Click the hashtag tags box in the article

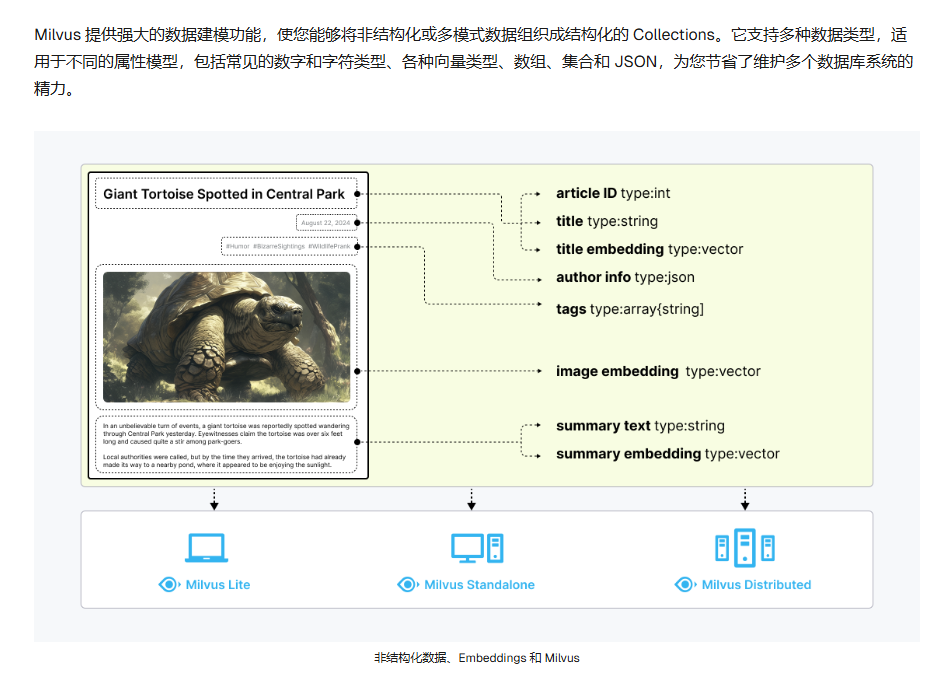tap(288, 246)
